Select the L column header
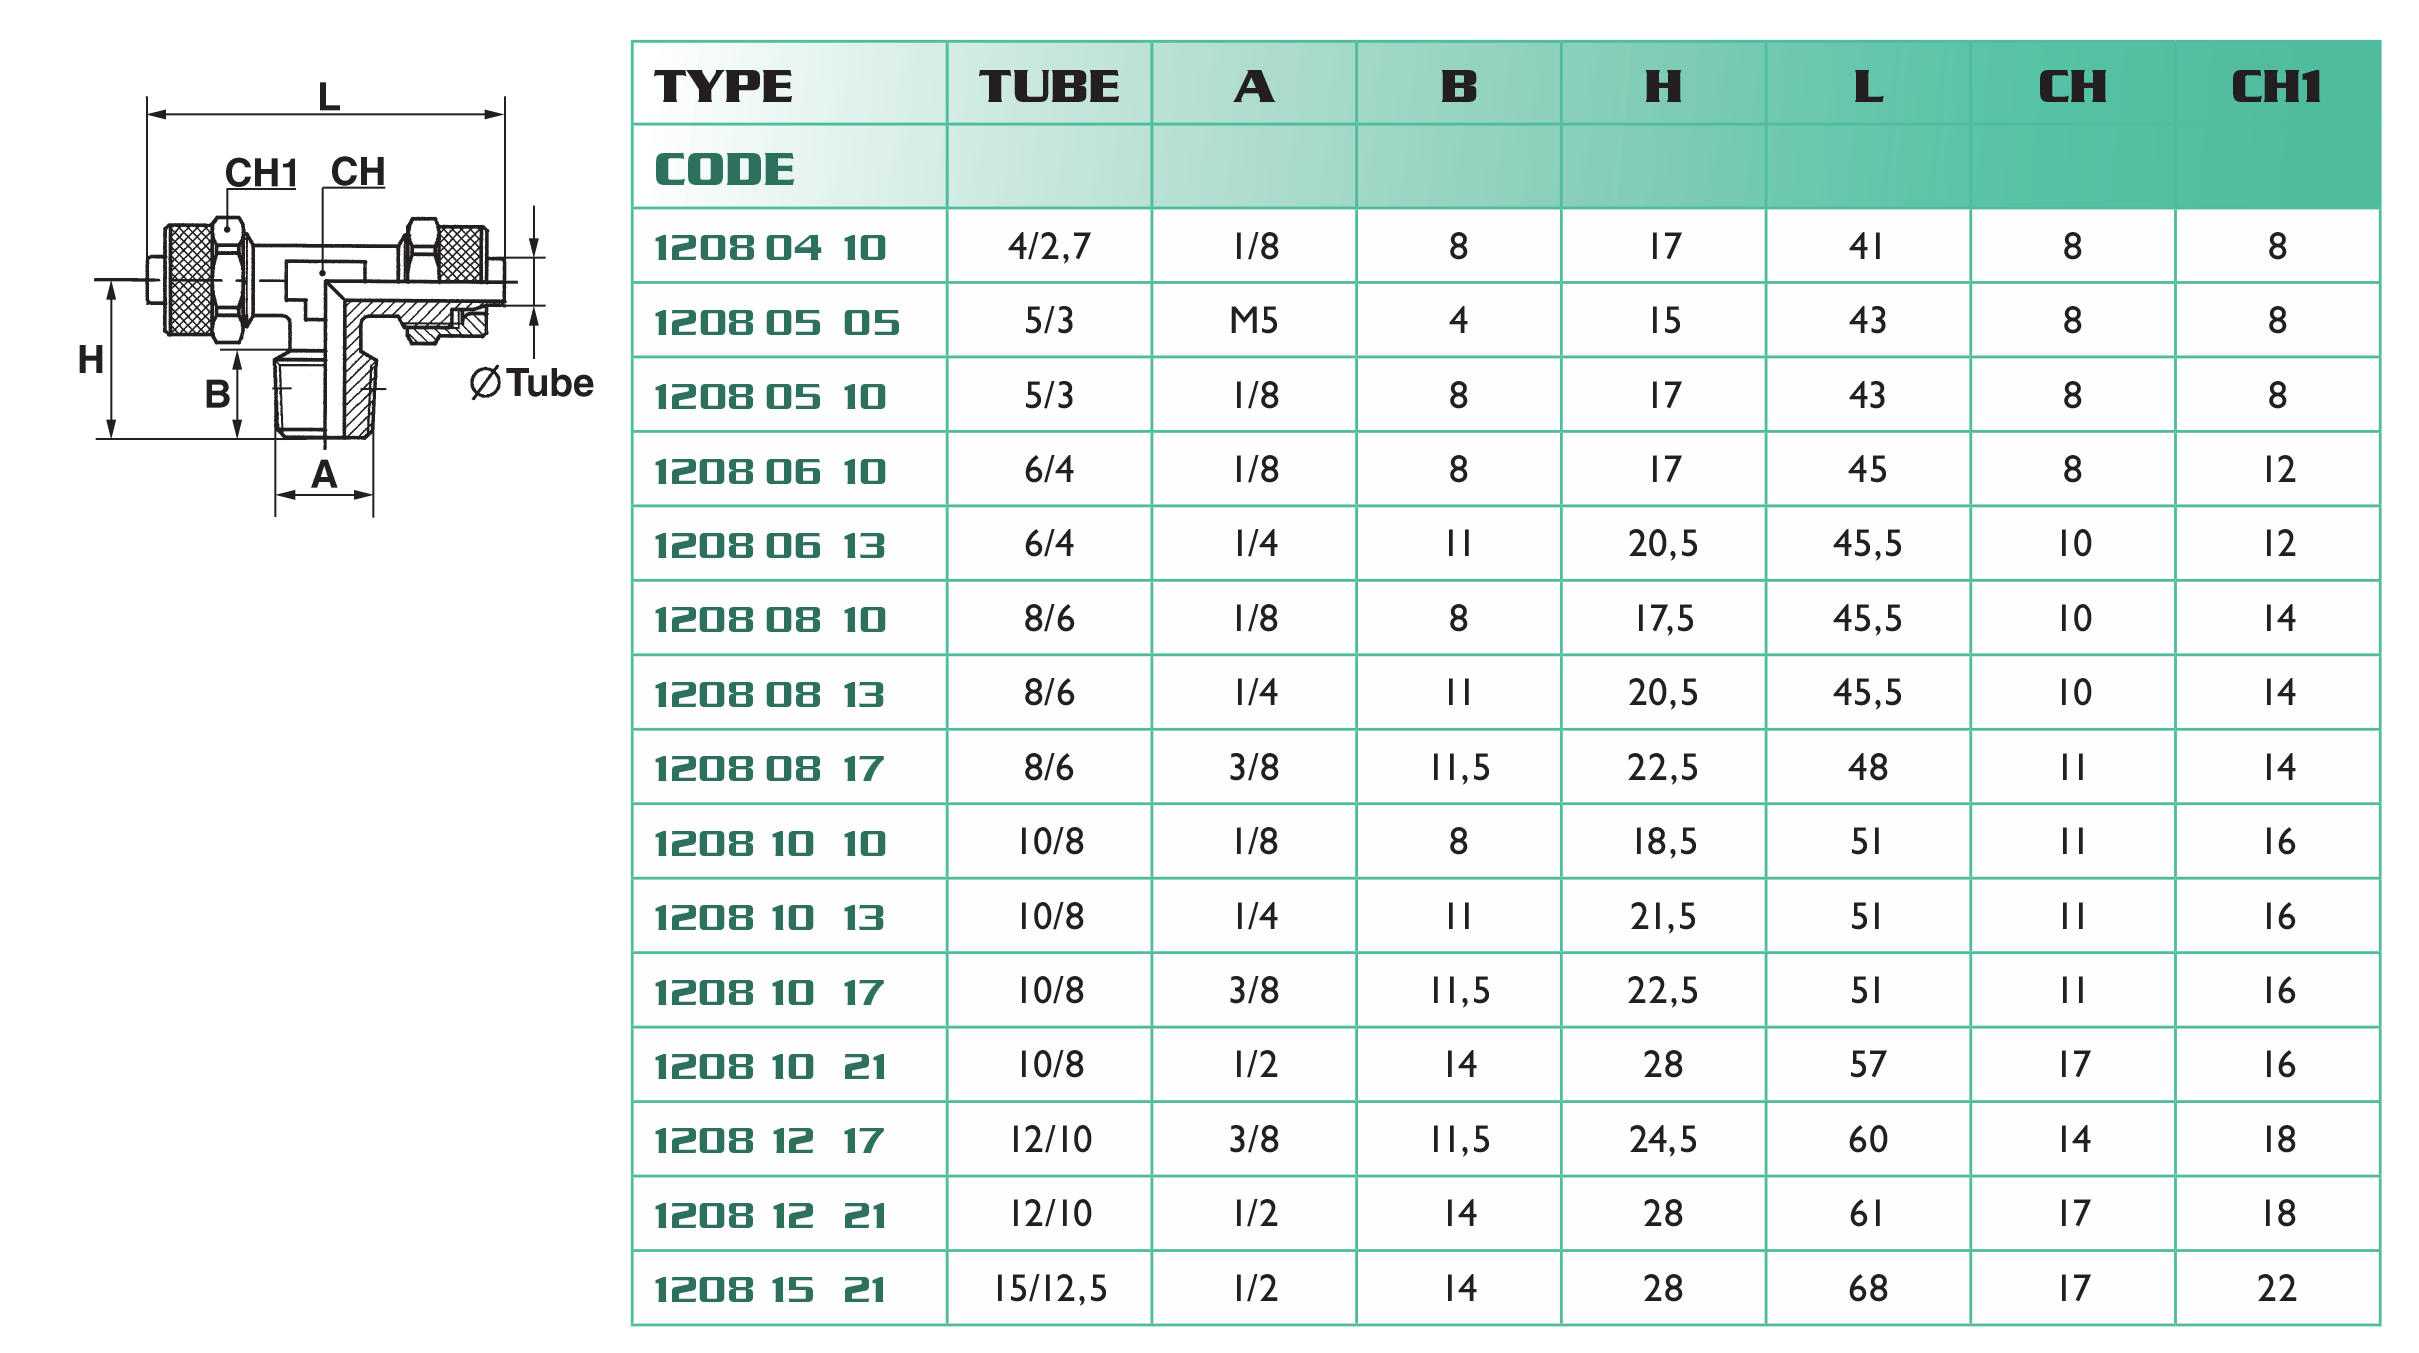Image resolution: width=2419 pixels, height=1353 pixels. 1868,86
